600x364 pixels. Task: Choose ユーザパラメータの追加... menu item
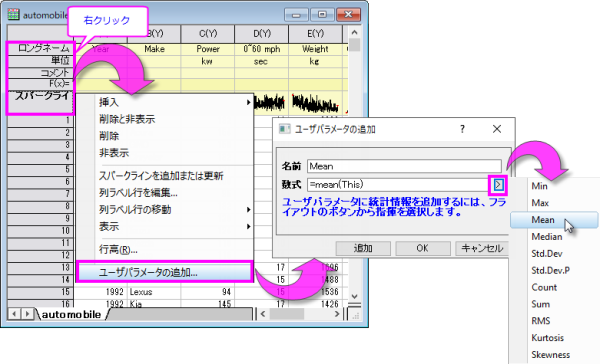pyautogui.click(x=165, y=272)
